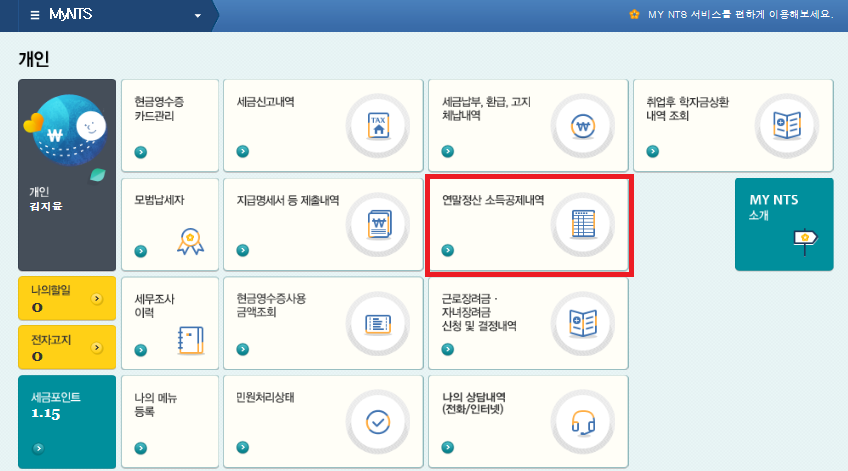Click the headset icon in 나의 상담내역
This screenshot has height=471, width=848.
(583, 422)
